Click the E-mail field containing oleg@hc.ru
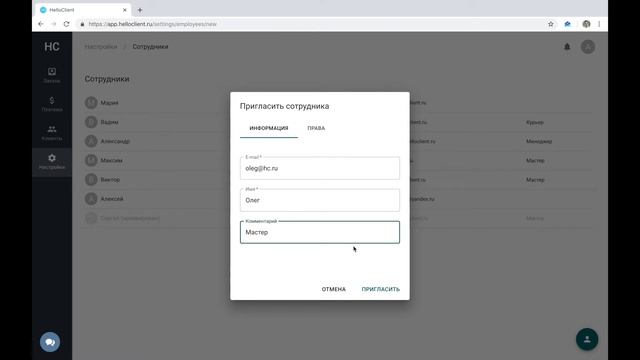 point(320,168)
